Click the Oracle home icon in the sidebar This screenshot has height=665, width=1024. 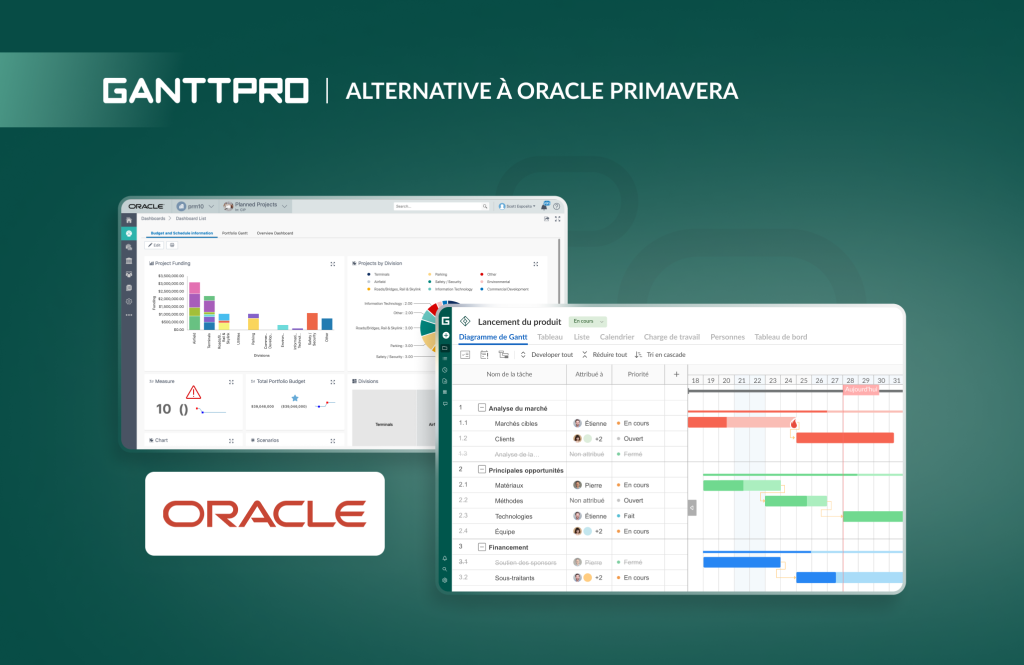[x=129, y=220]
